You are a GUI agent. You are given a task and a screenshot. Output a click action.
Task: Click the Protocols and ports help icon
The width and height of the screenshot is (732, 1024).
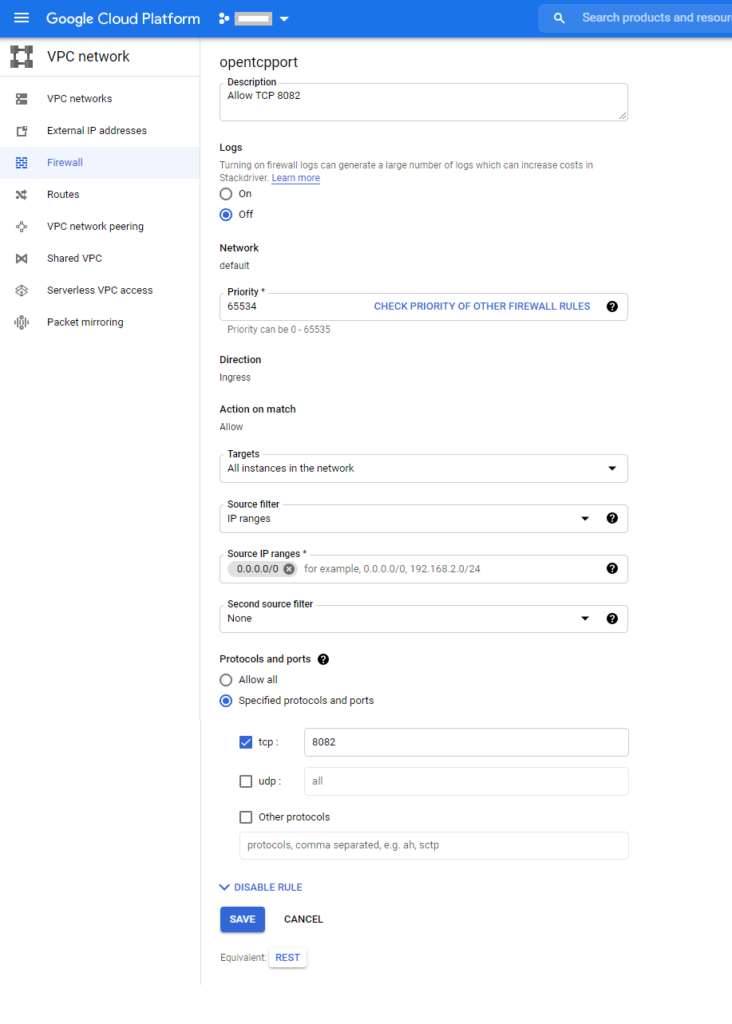tap(323, 659)
